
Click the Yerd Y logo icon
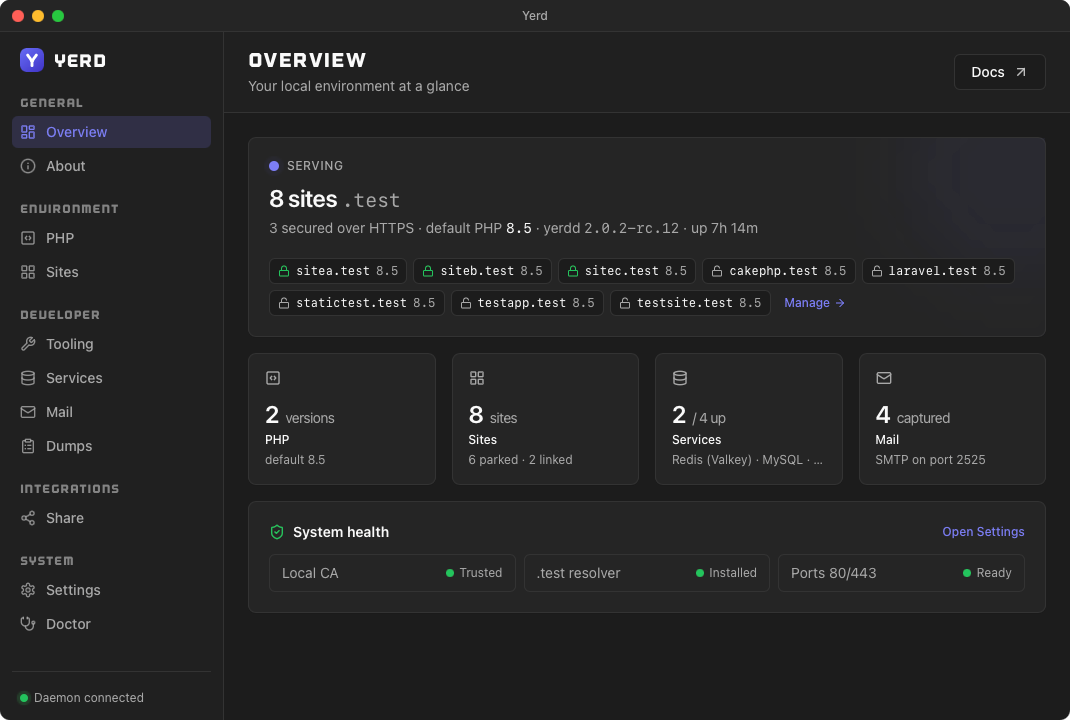pyautogui.click(x=31, y=60)
